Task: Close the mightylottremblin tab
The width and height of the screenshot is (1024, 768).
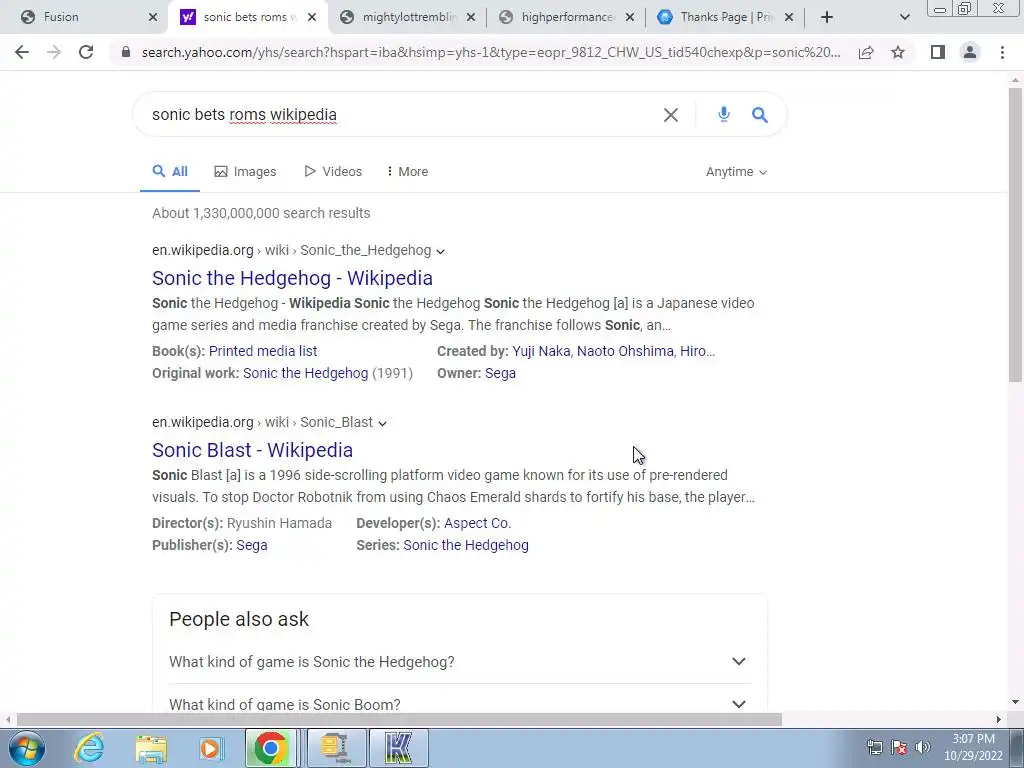Action: (x=472, y=17)
